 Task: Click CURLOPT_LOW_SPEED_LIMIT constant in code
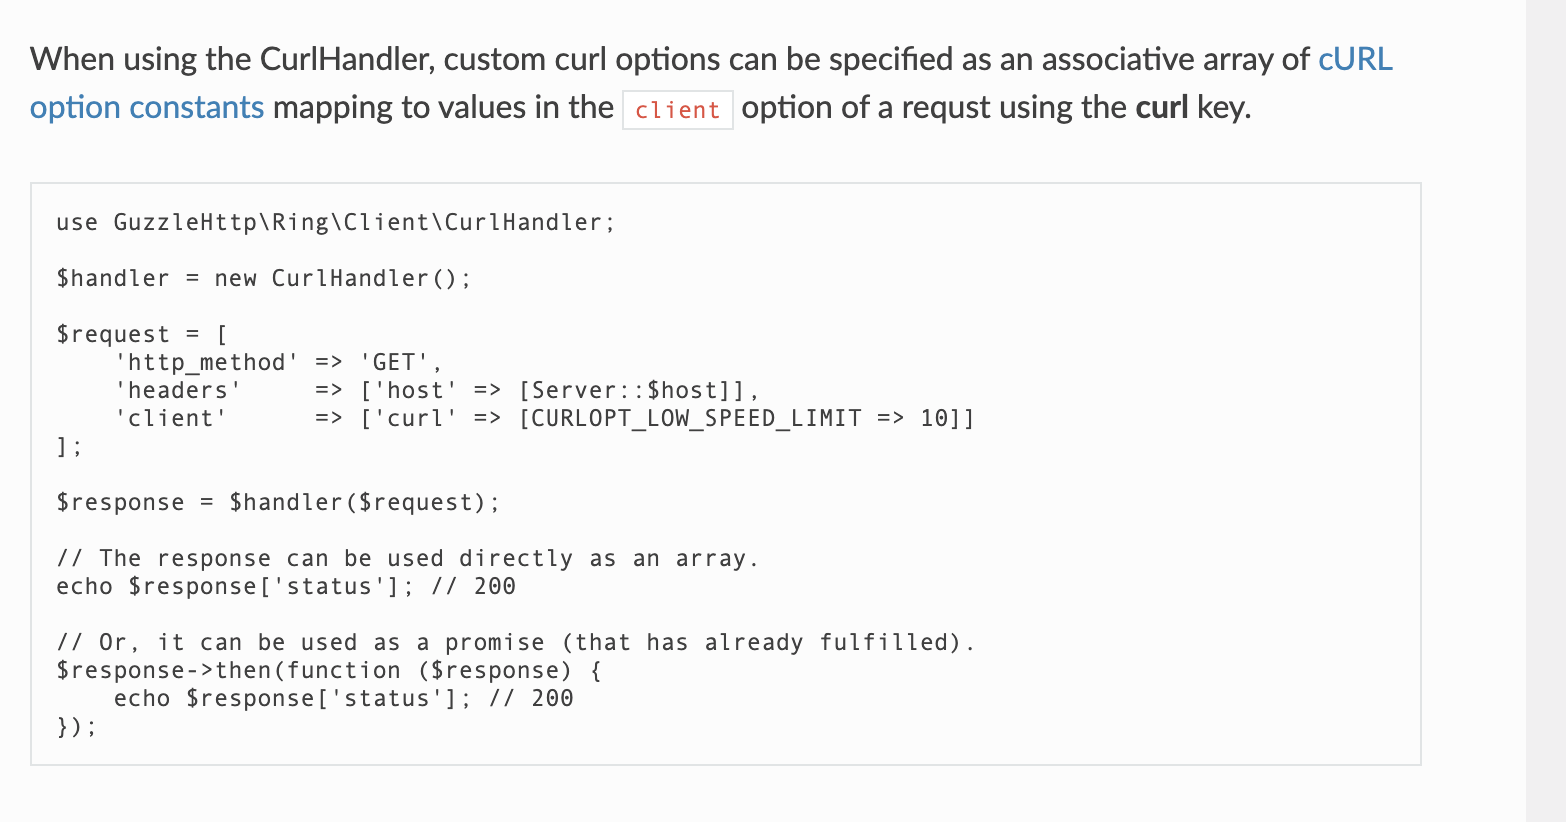coord(696,418)
